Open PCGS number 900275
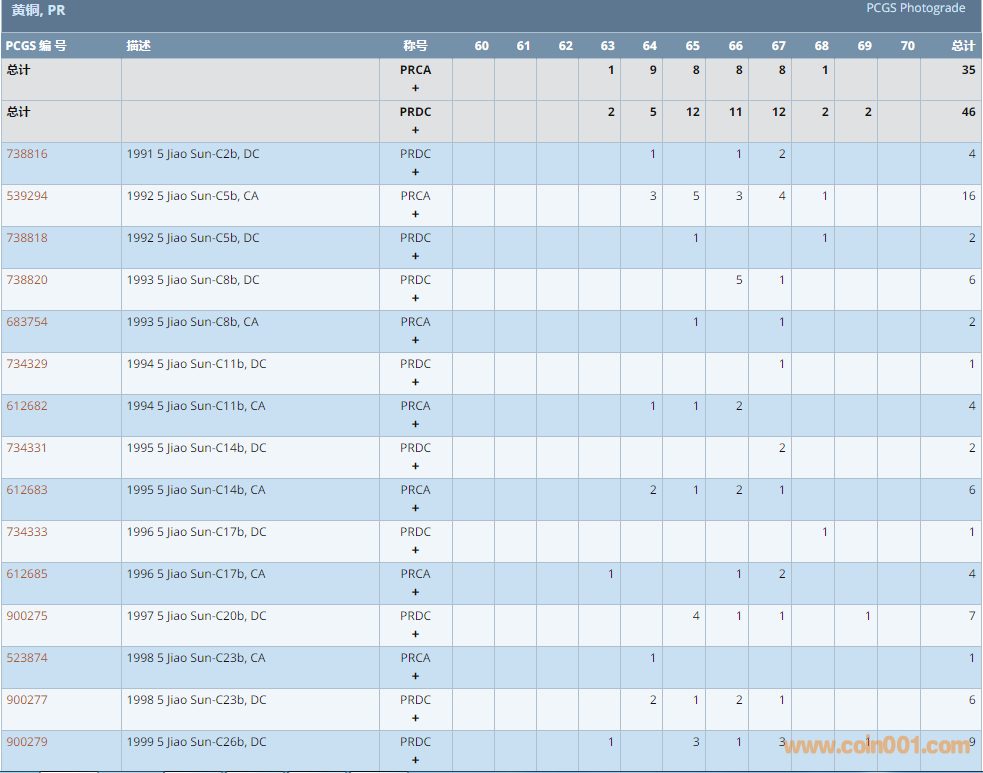The image size is (983, 773). click(x=27, y=616)
